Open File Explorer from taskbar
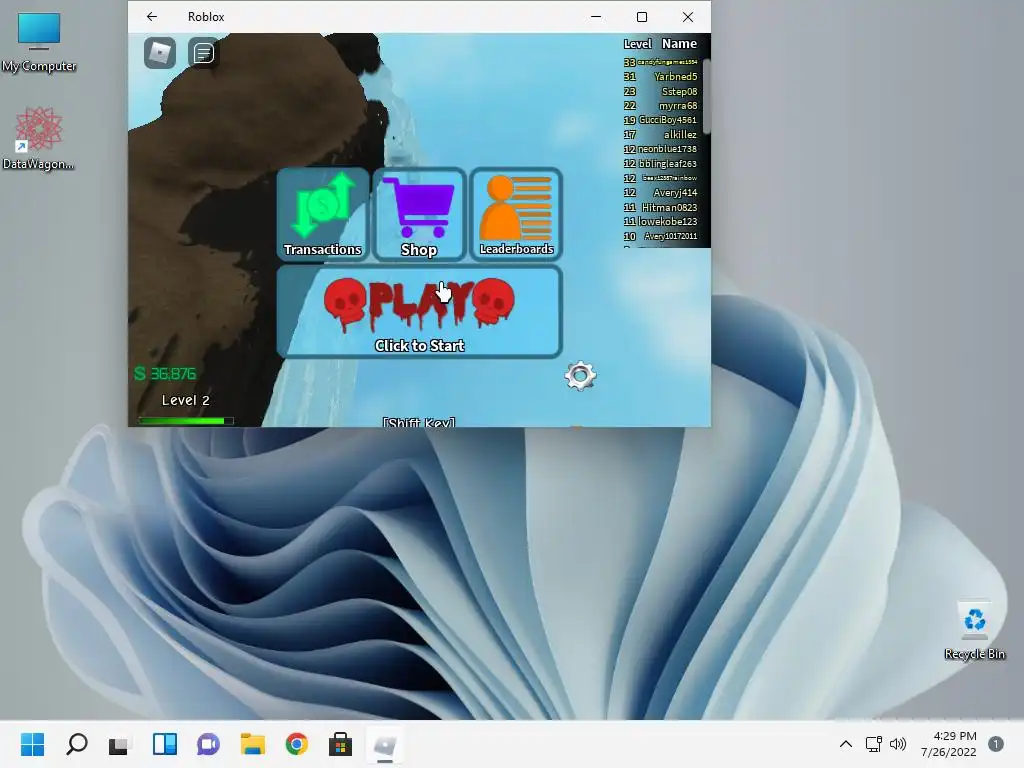The width and height of the screenshot is (1024, 768). coord(252,744)
